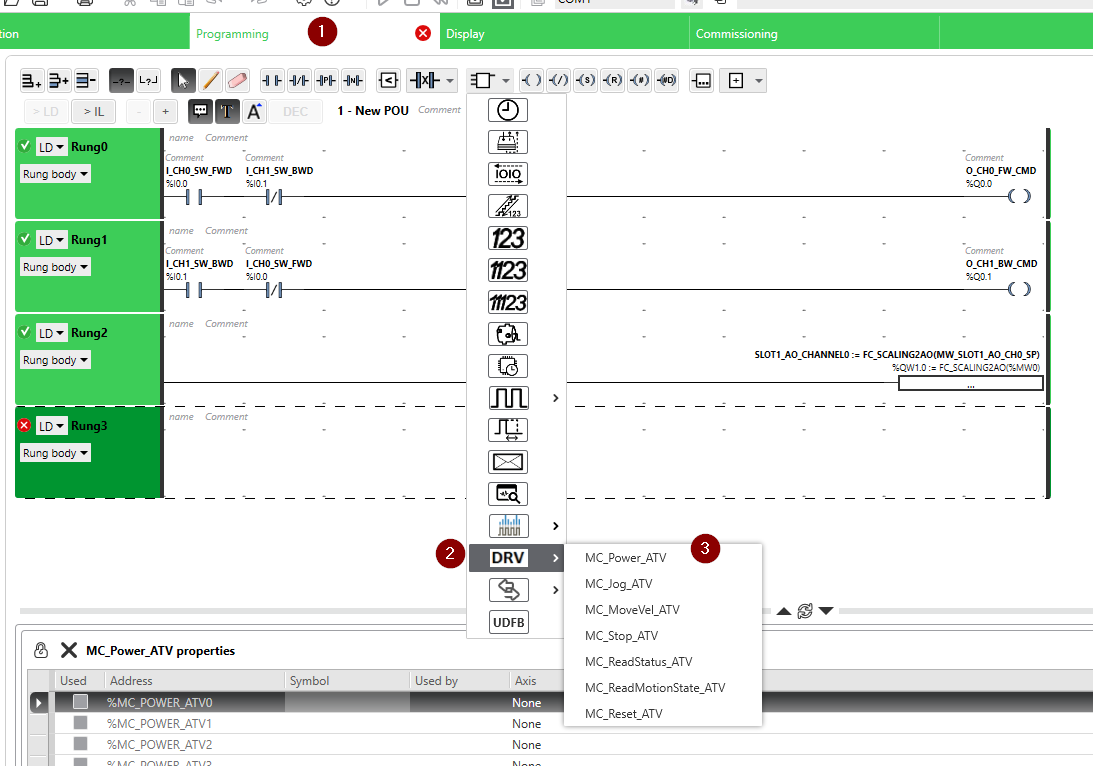This screenshot has height=766, width=1093.
Task: Insert an operation block
Action: (x=701, y=81)
